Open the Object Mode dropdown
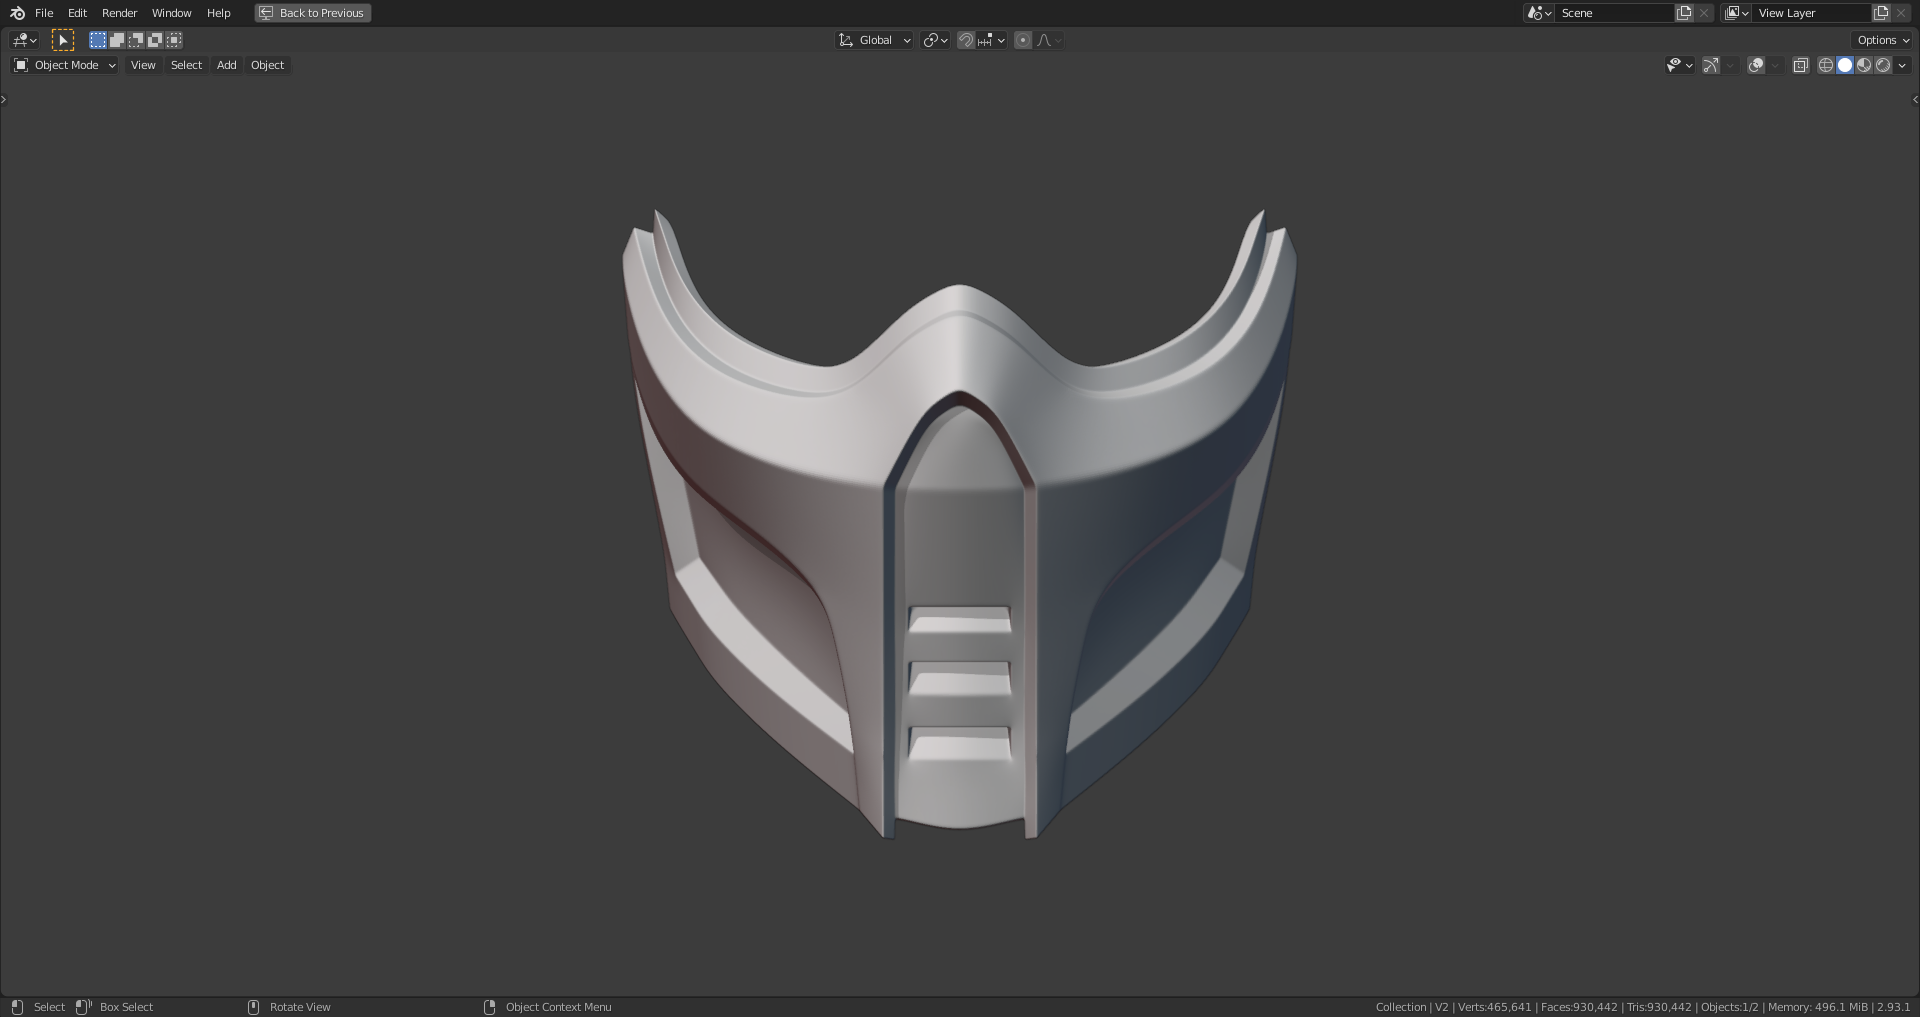 pos(65,65)
